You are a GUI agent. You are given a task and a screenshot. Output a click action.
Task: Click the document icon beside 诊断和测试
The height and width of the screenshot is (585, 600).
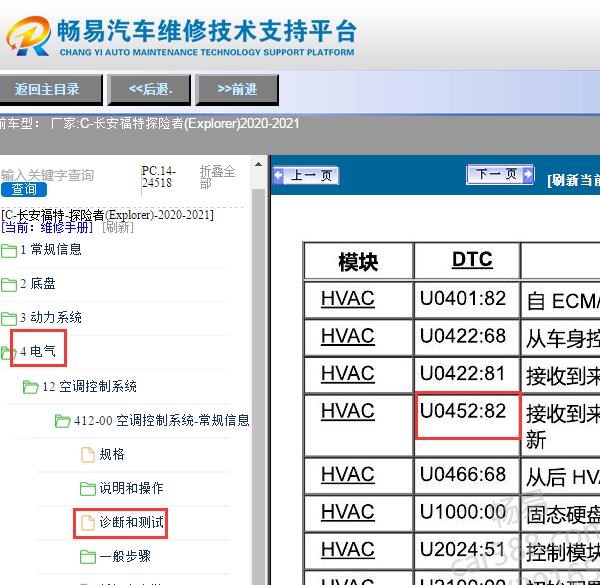88,523
